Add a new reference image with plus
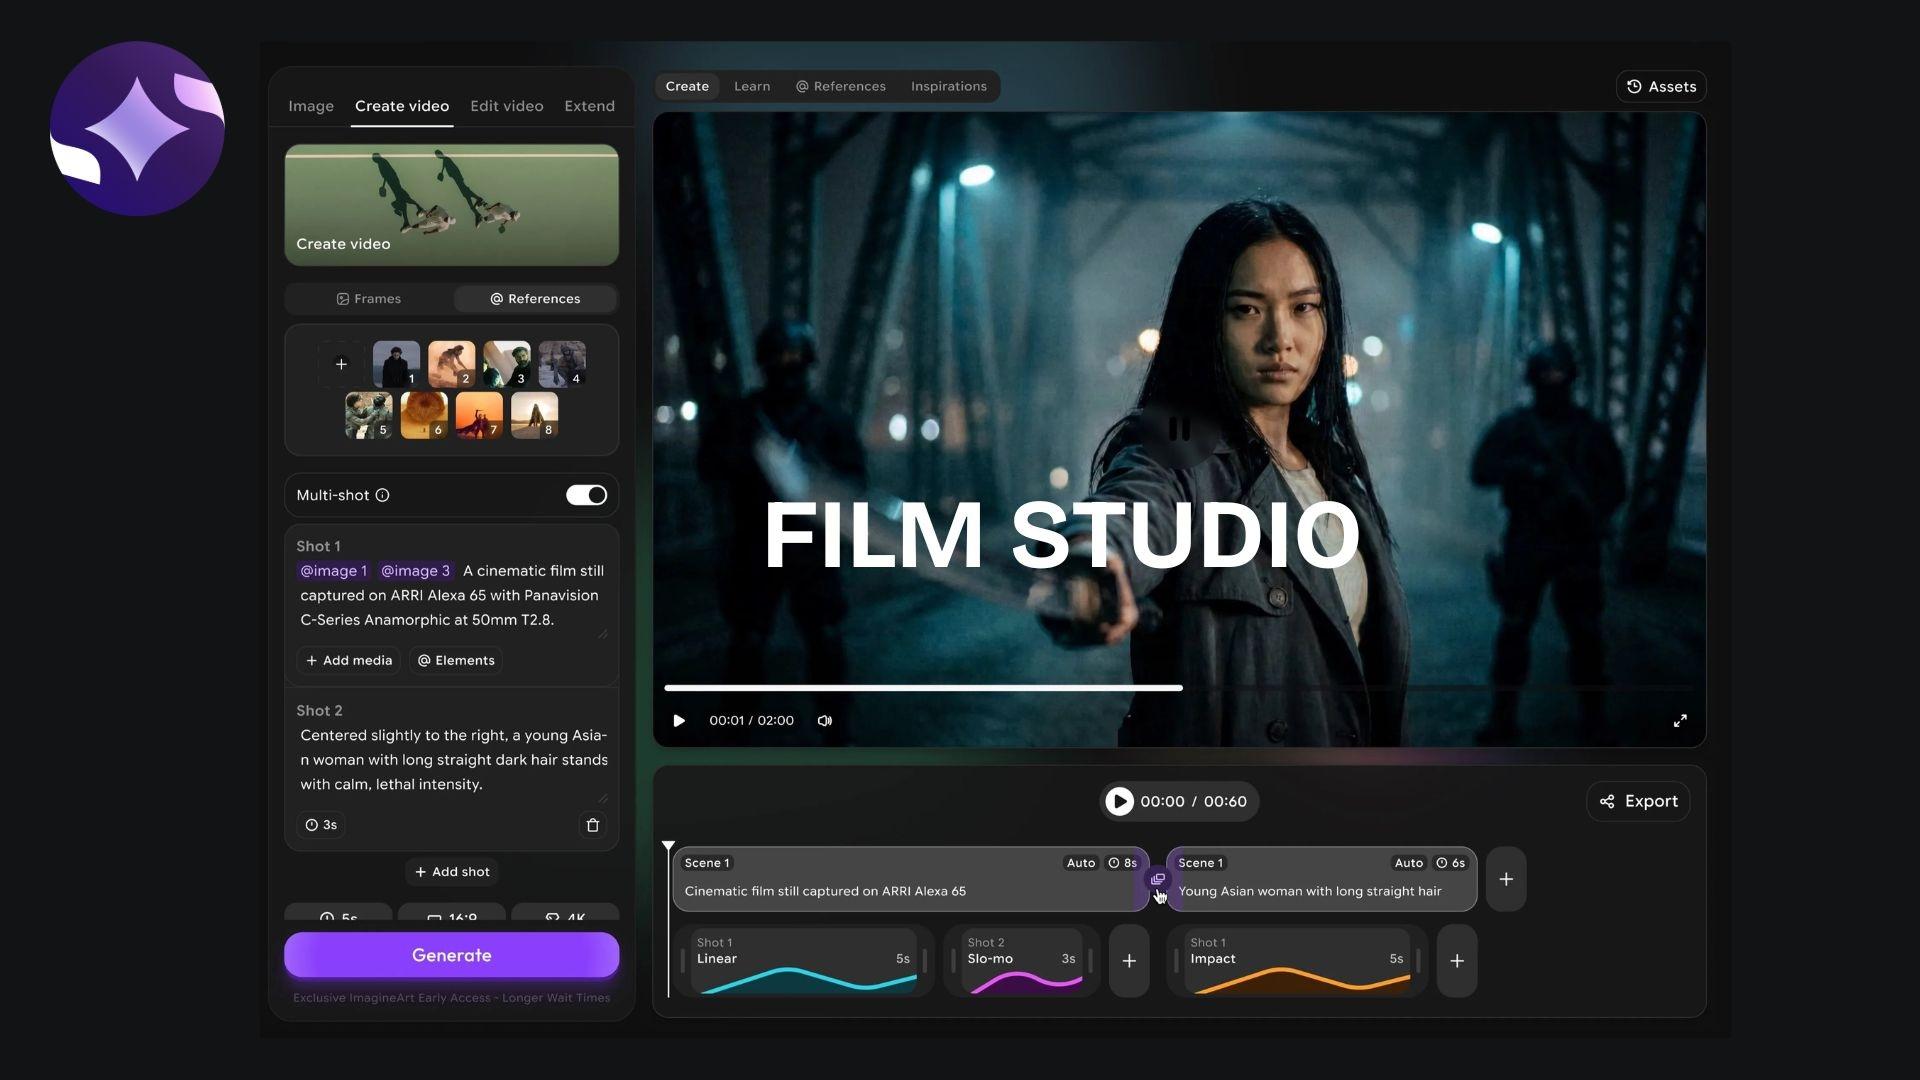 [341, 364]
